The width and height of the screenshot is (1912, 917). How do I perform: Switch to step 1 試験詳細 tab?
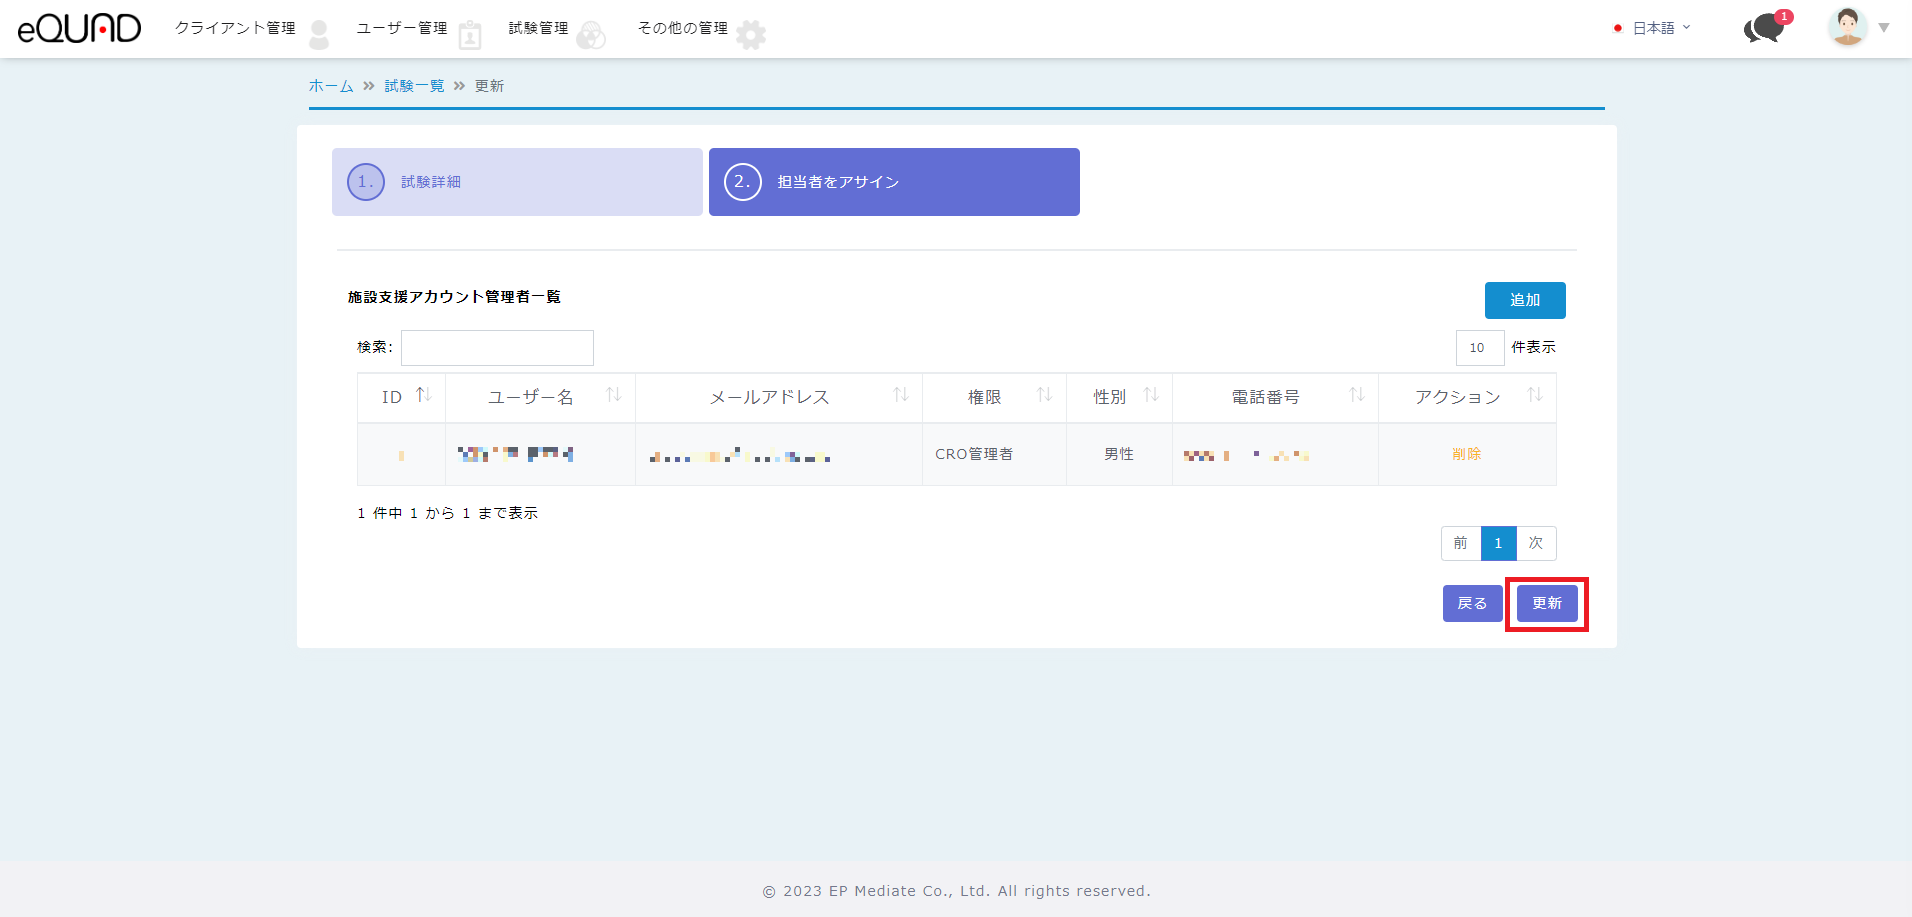pyautogui.click(x=517, y=182)
